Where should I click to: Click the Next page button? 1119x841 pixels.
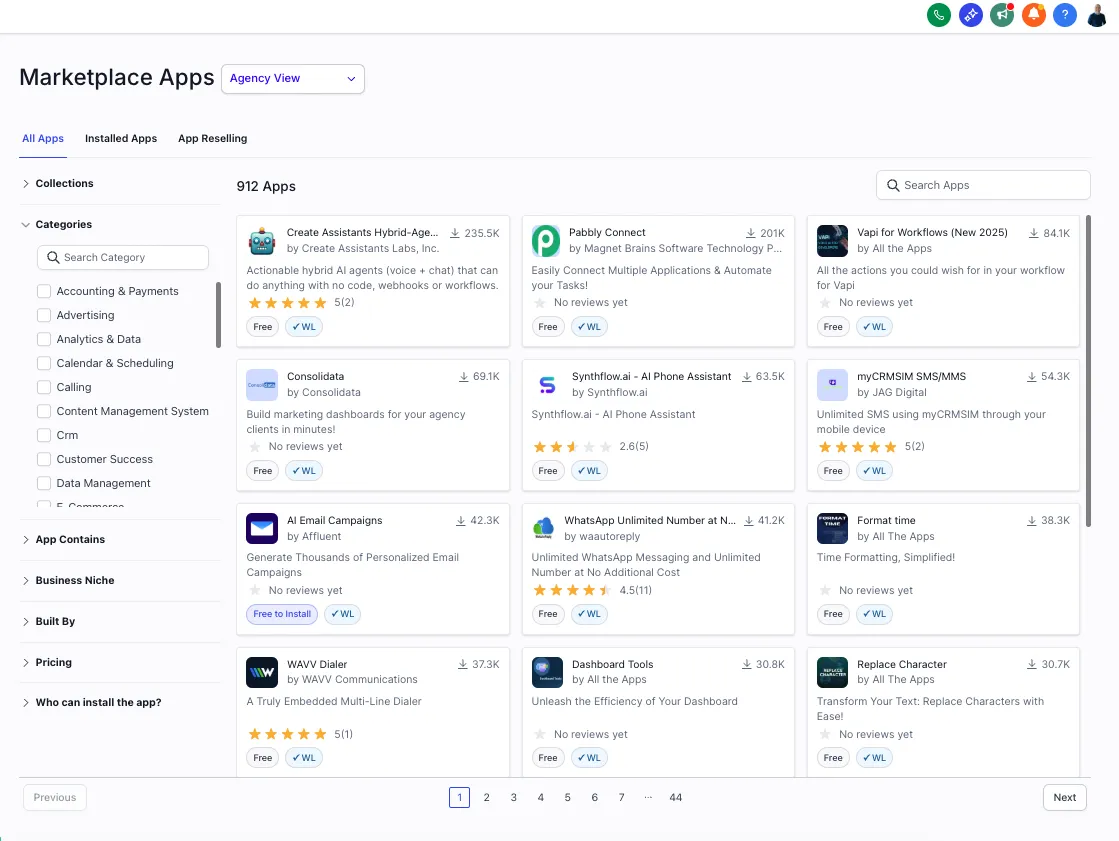pyautogui.click(x=1065, y=797)
